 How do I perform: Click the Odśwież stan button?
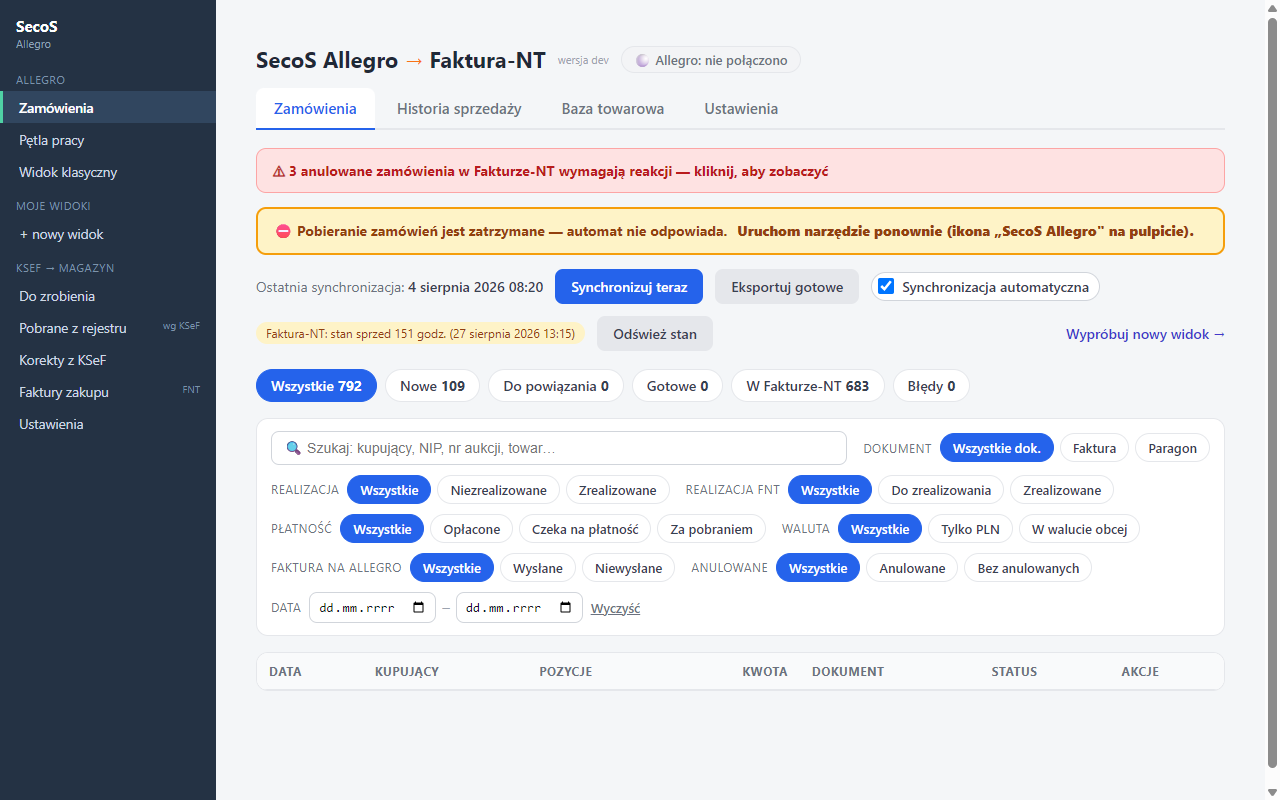point(655,334)
